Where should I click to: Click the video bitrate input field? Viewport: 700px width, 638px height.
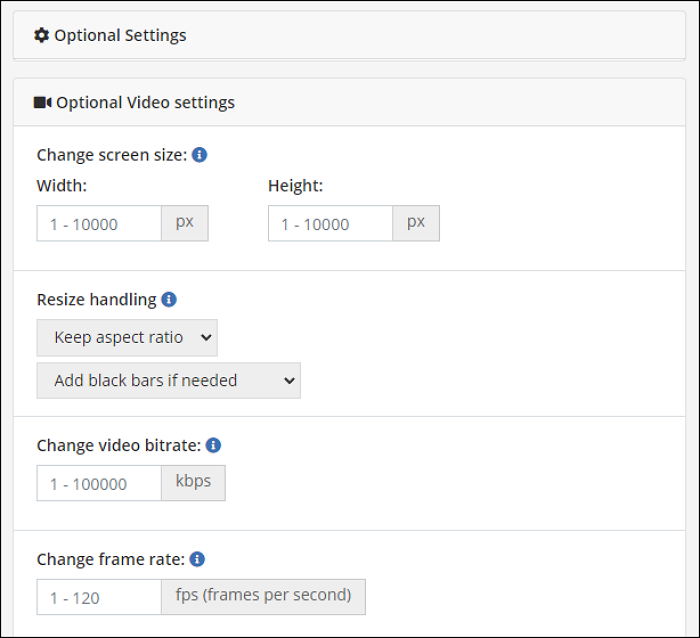(99, 484)
